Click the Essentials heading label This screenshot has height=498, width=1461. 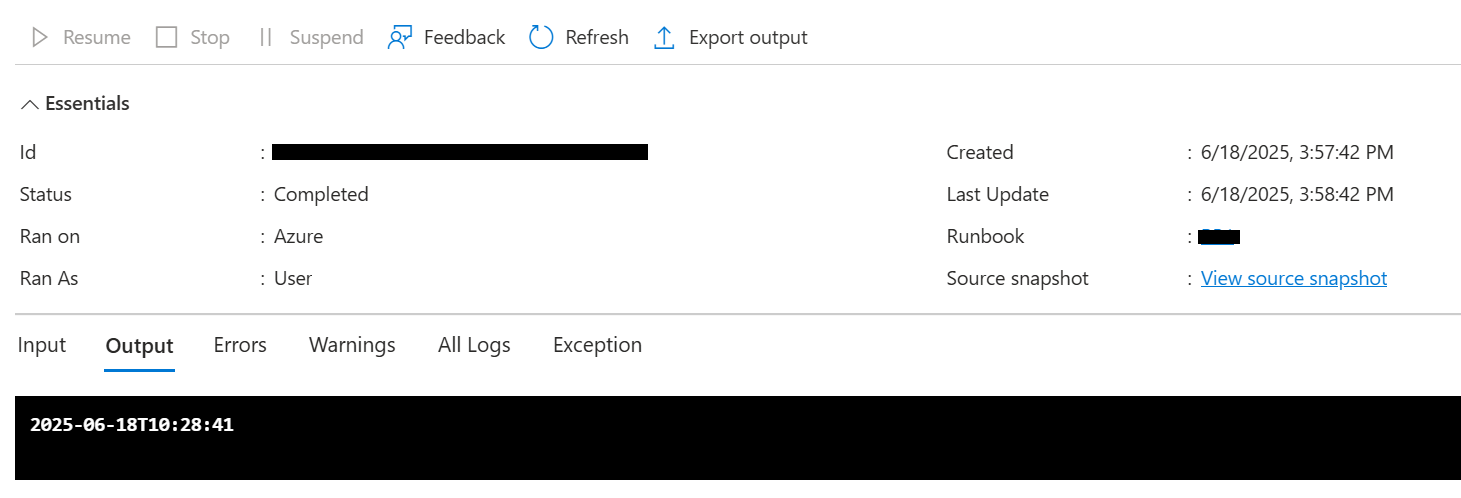(x=87, y=103)
